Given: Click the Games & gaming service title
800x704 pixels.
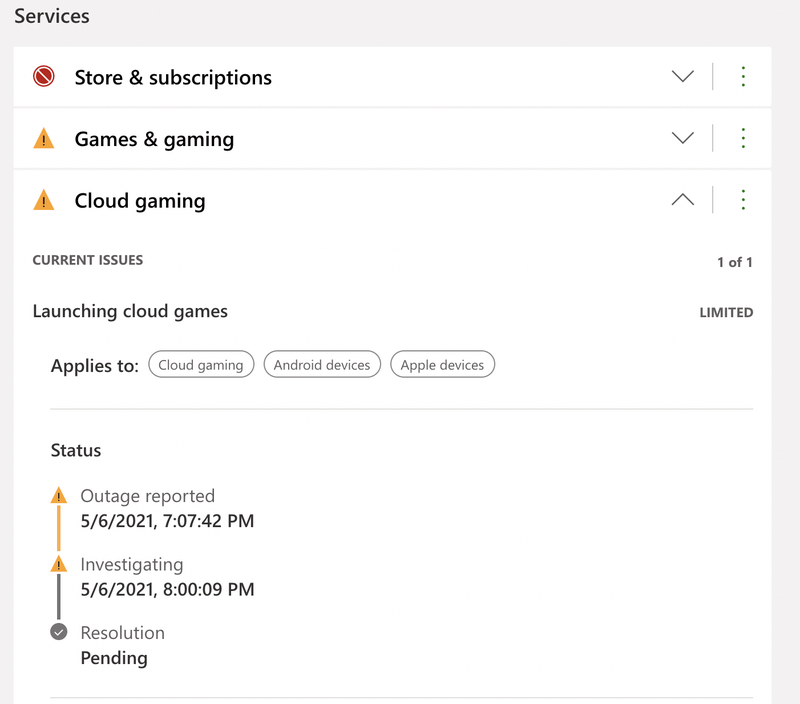Looking at the screenshot, I should 154,139.
